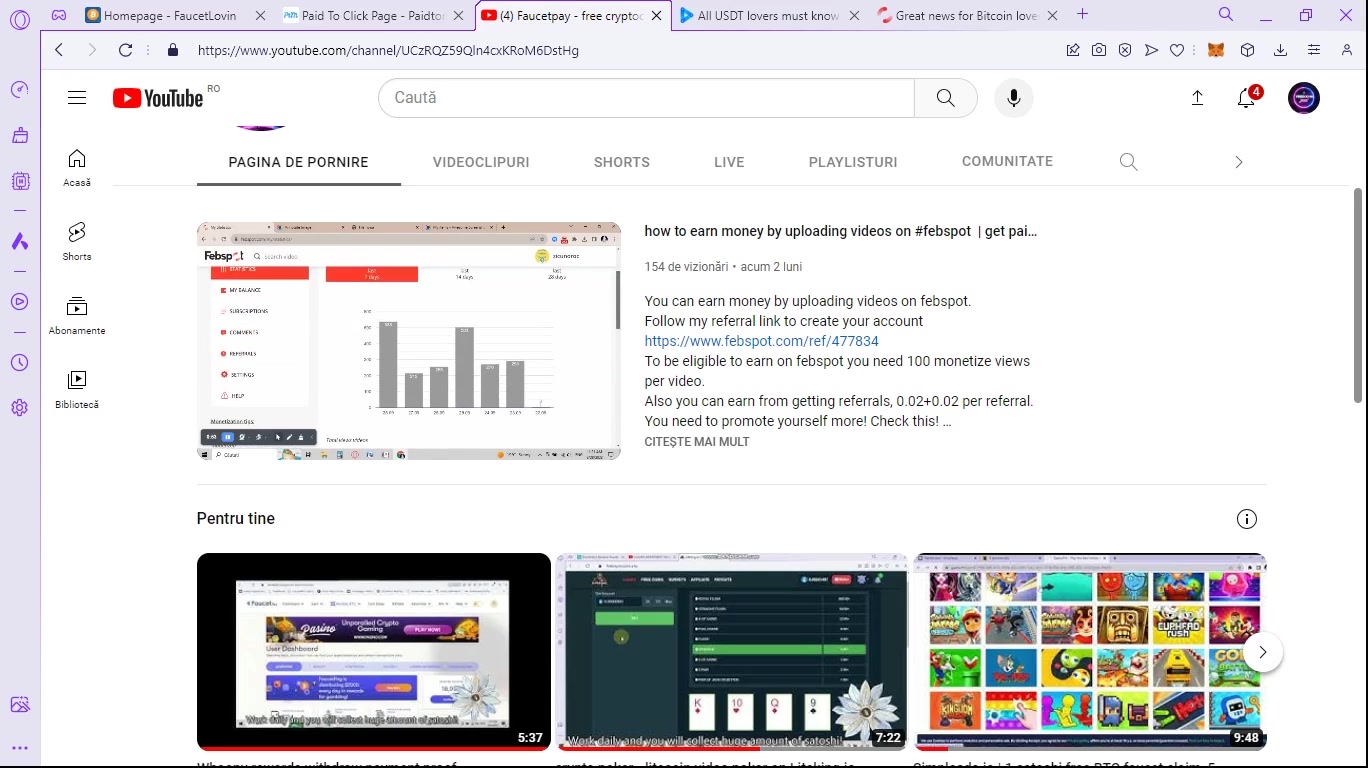Viewport: 1368px width, 768px height.
Task: Open Easy Setup sliders icon
Action: tap(1314, 50)
